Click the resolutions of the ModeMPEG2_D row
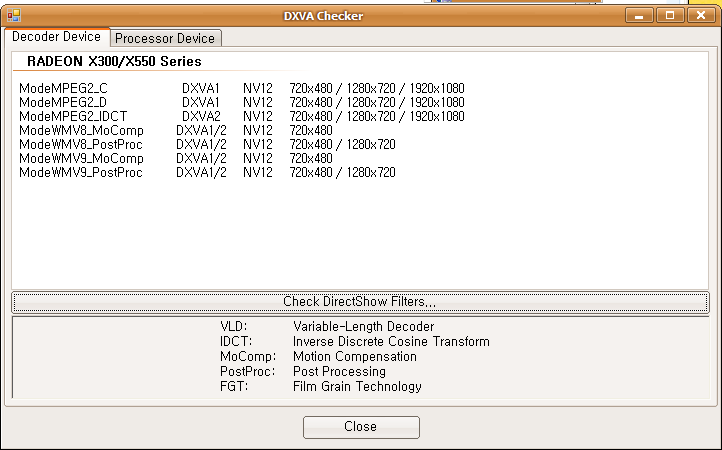The width and height of the screenshot is (722, 450). [377, 102]
